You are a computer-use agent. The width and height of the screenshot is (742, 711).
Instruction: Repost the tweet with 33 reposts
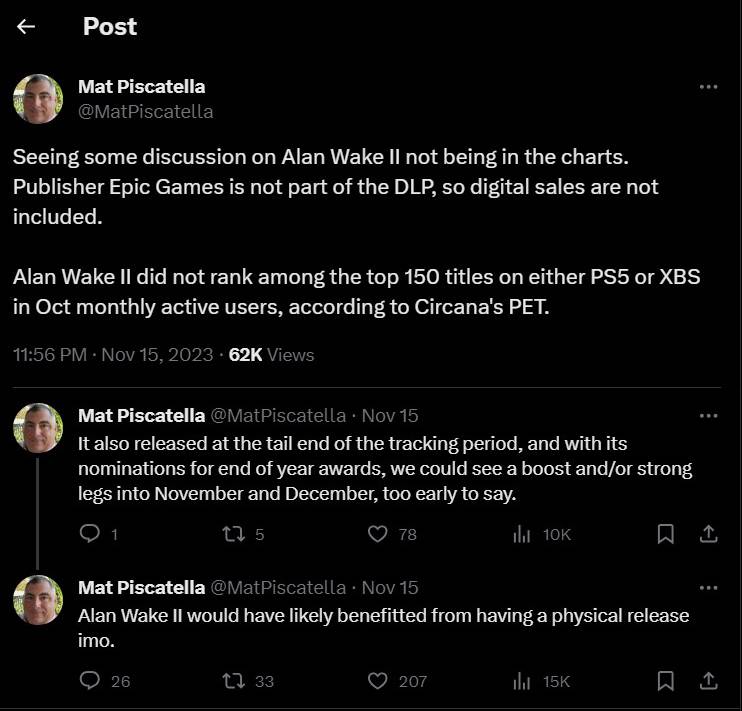click(234, 681)
